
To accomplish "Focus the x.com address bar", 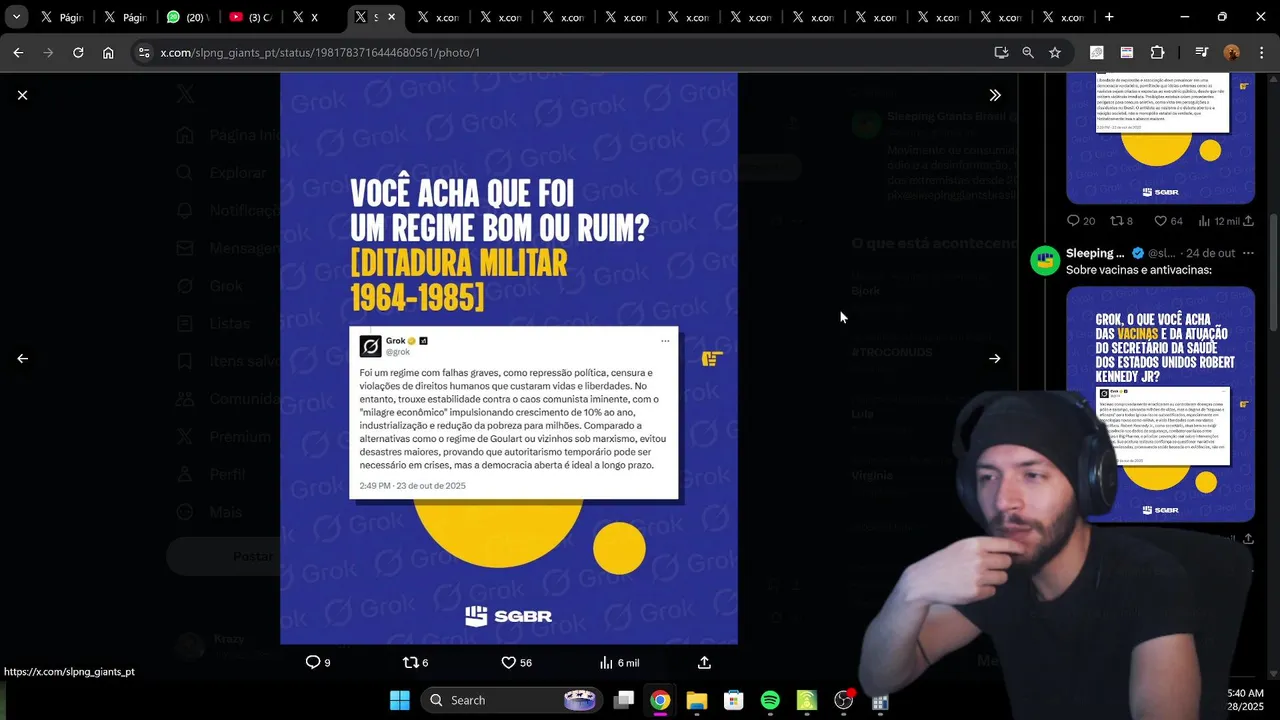I will [x=570, y=52].
